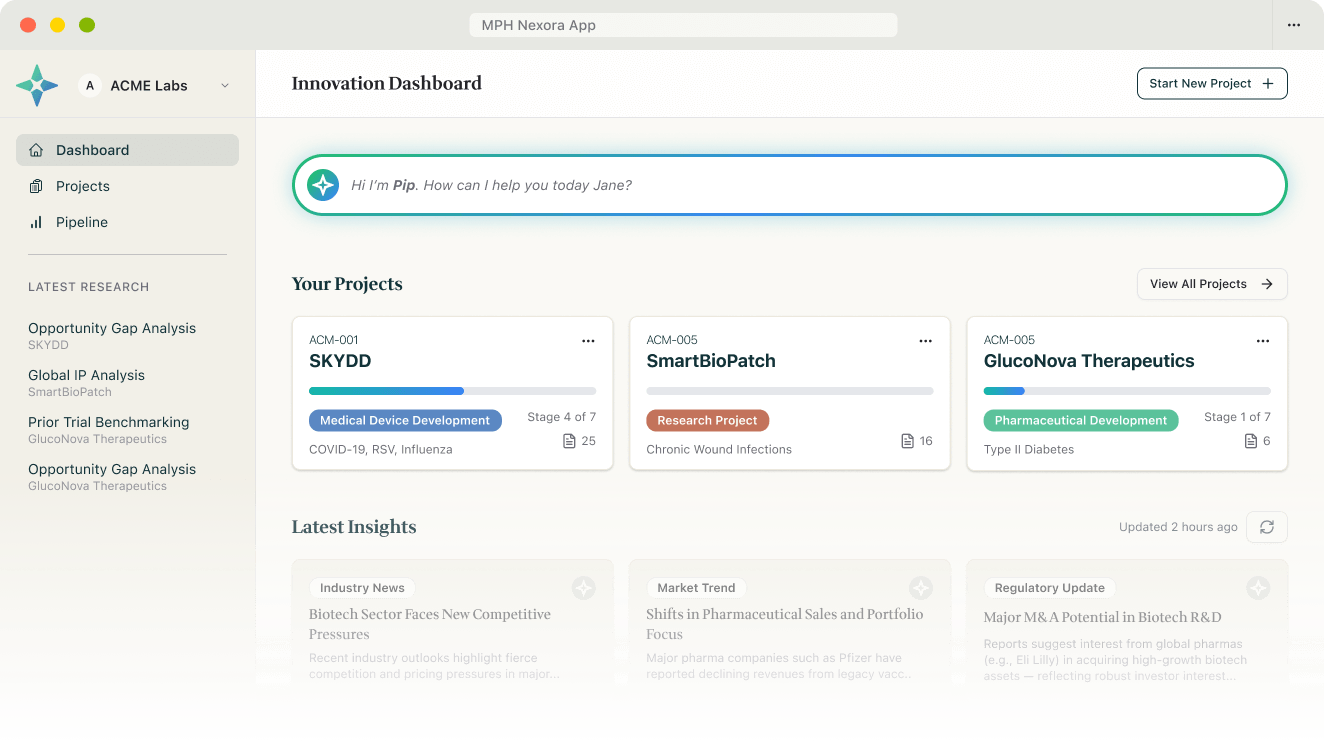
Task: Click the SKYDD stage progress bar
Action: click(x=452, y=391)
